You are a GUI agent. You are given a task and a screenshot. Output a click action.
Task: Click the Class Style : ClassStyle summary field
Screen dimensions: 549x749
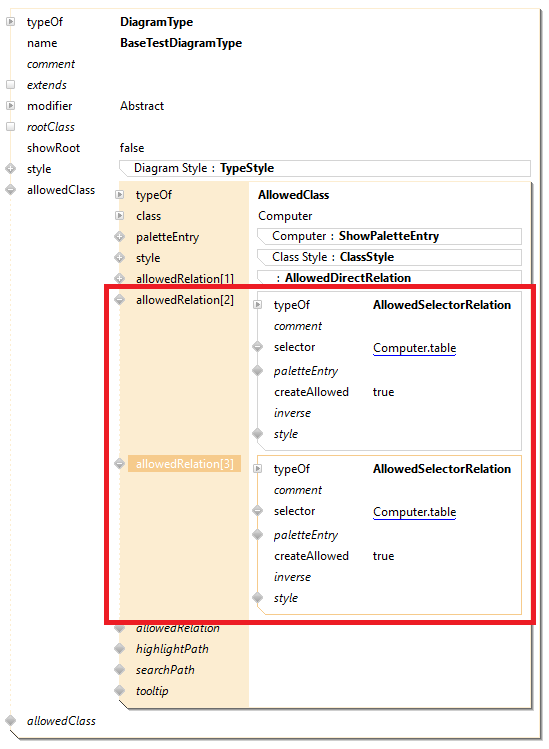pos(389,257)
